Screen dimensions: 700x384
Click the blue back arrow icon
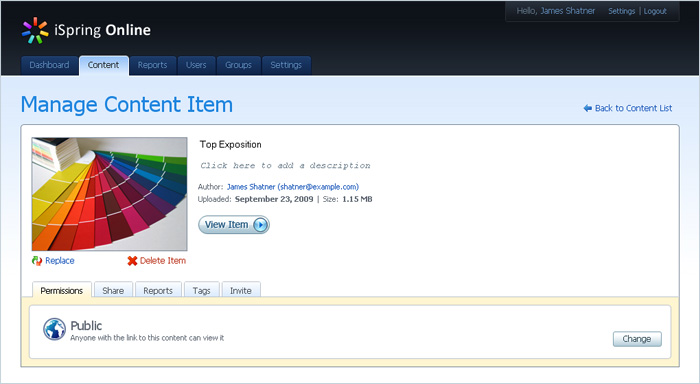588,108
